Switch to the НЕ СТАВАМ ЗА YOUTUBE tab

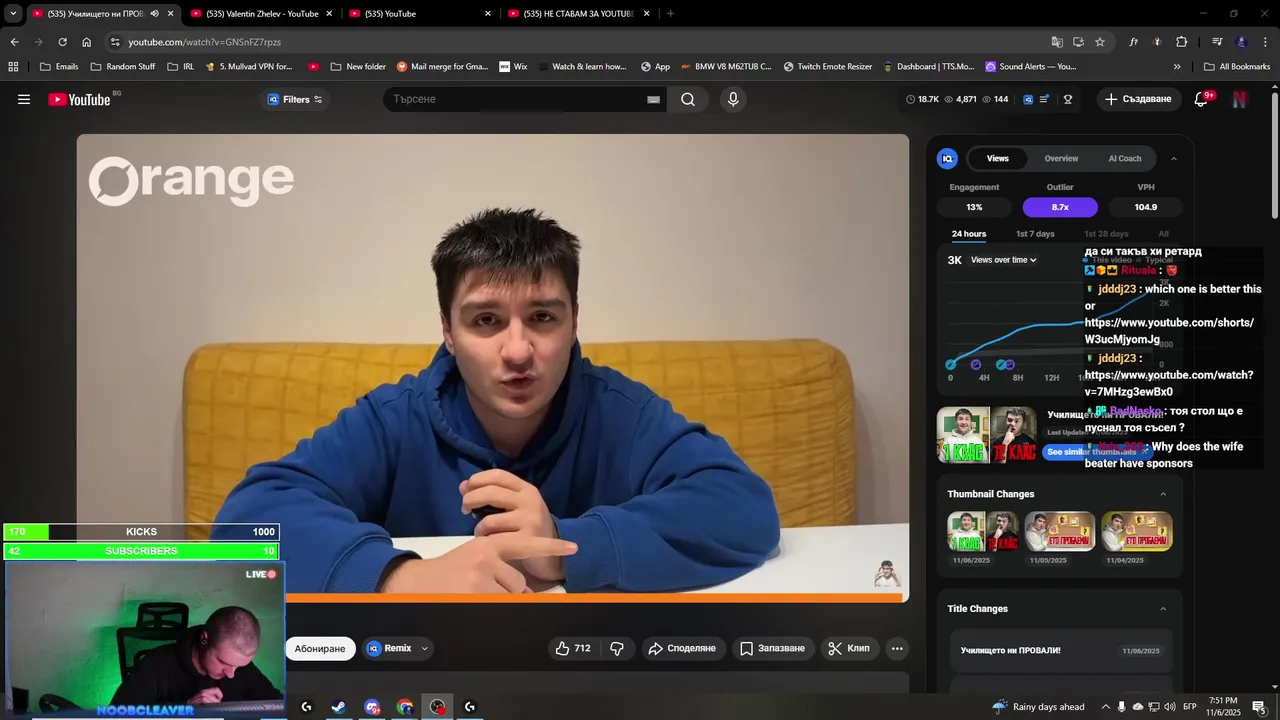click(x=578, y=14)
